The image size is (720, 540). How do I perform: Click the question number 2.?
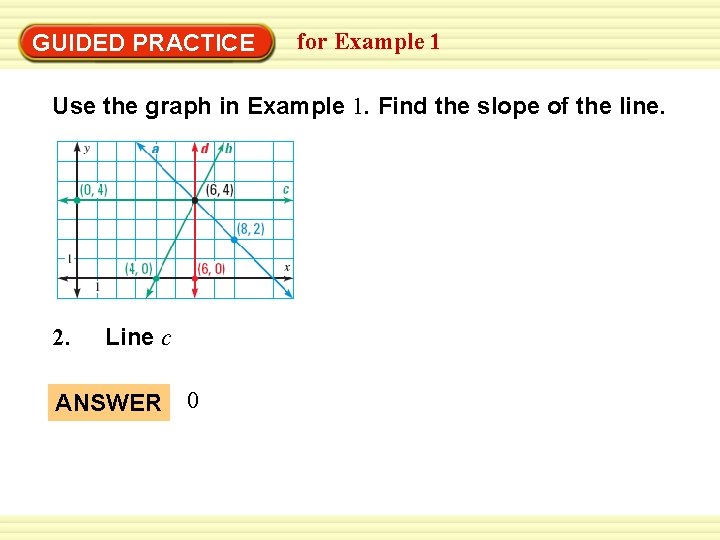(61, 338)
